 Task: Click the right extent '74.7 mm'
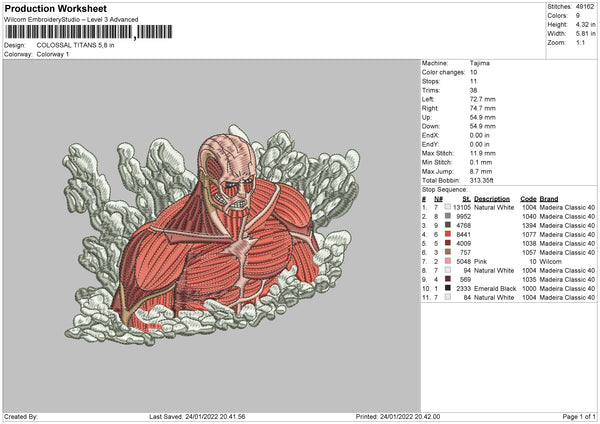click(483, 108)
